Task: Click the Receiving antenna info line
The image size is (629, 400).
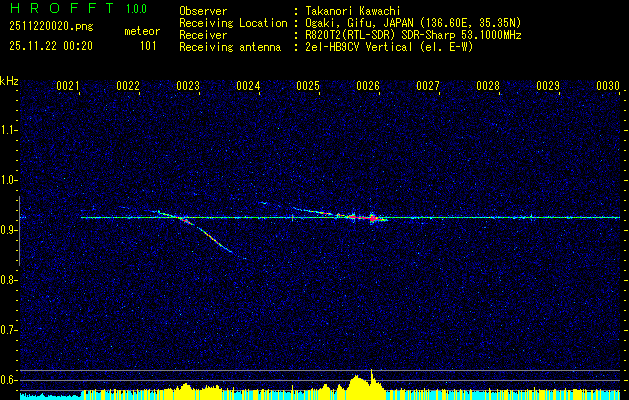Action: pos(326,47)
